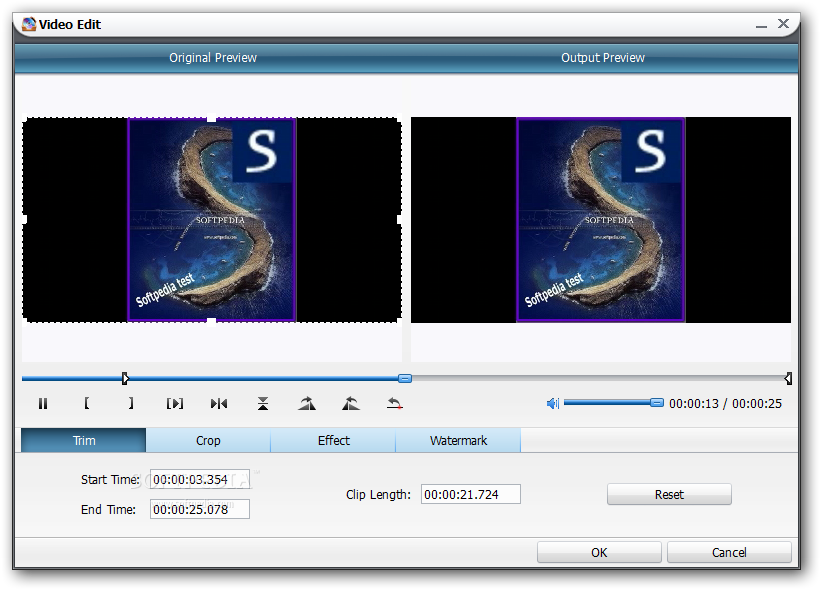This screenshot has width=821, height=590.
Task: Flip video horizontally
Action: coord(219,404)
